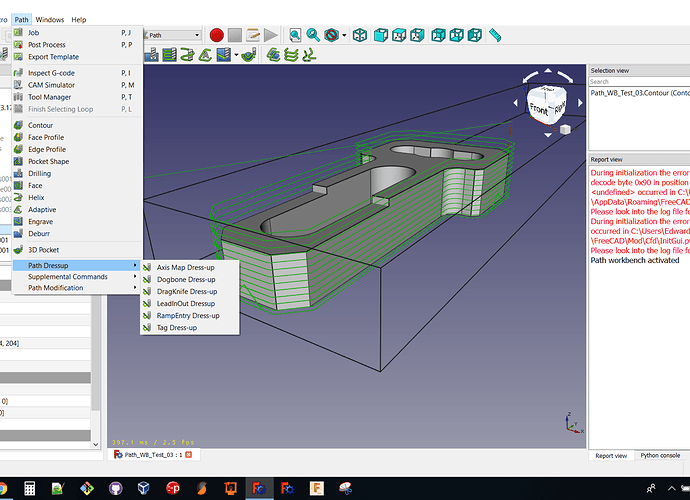
Task: Click the Engrave toolbar icon
Action: [x=224, y=55]
